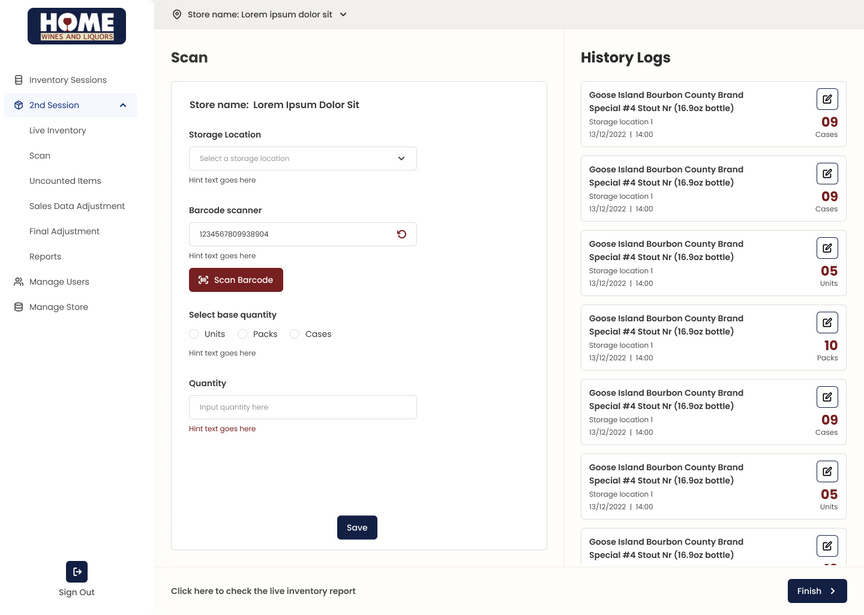Open Sales Data Adjustment page
This screenshot has width=864, height=615.
coord(77,206)
